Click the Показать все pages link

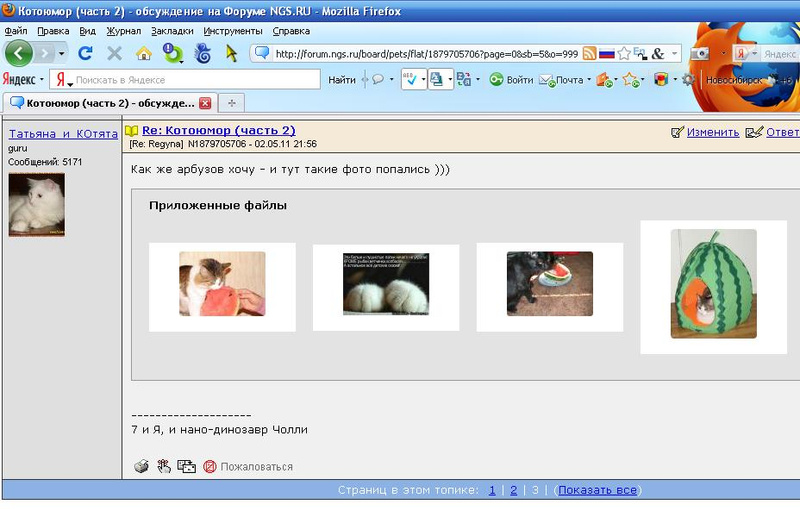pyautogui.click(x=597, y=490)
